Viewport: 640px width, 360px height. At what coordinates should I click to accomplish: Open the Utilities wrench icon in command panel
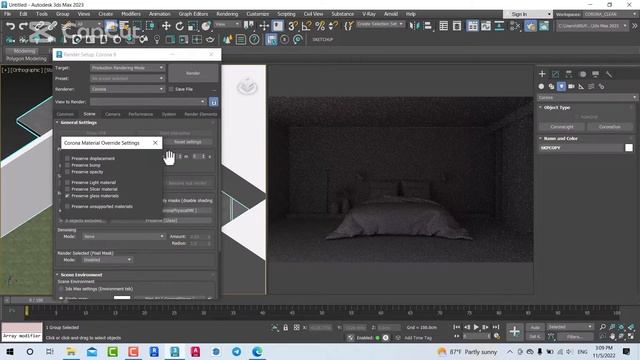coord(609,74)
